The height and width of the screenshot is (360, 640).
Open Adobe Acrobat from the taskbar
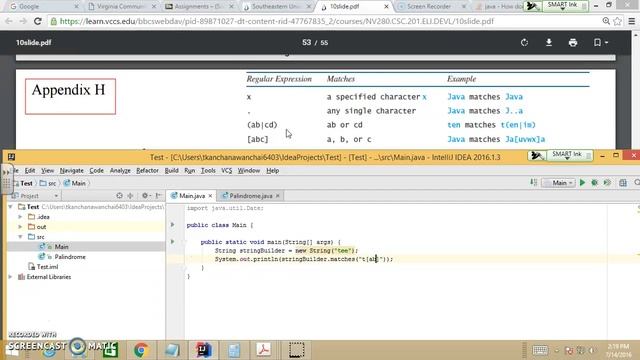tap(264, 350)
